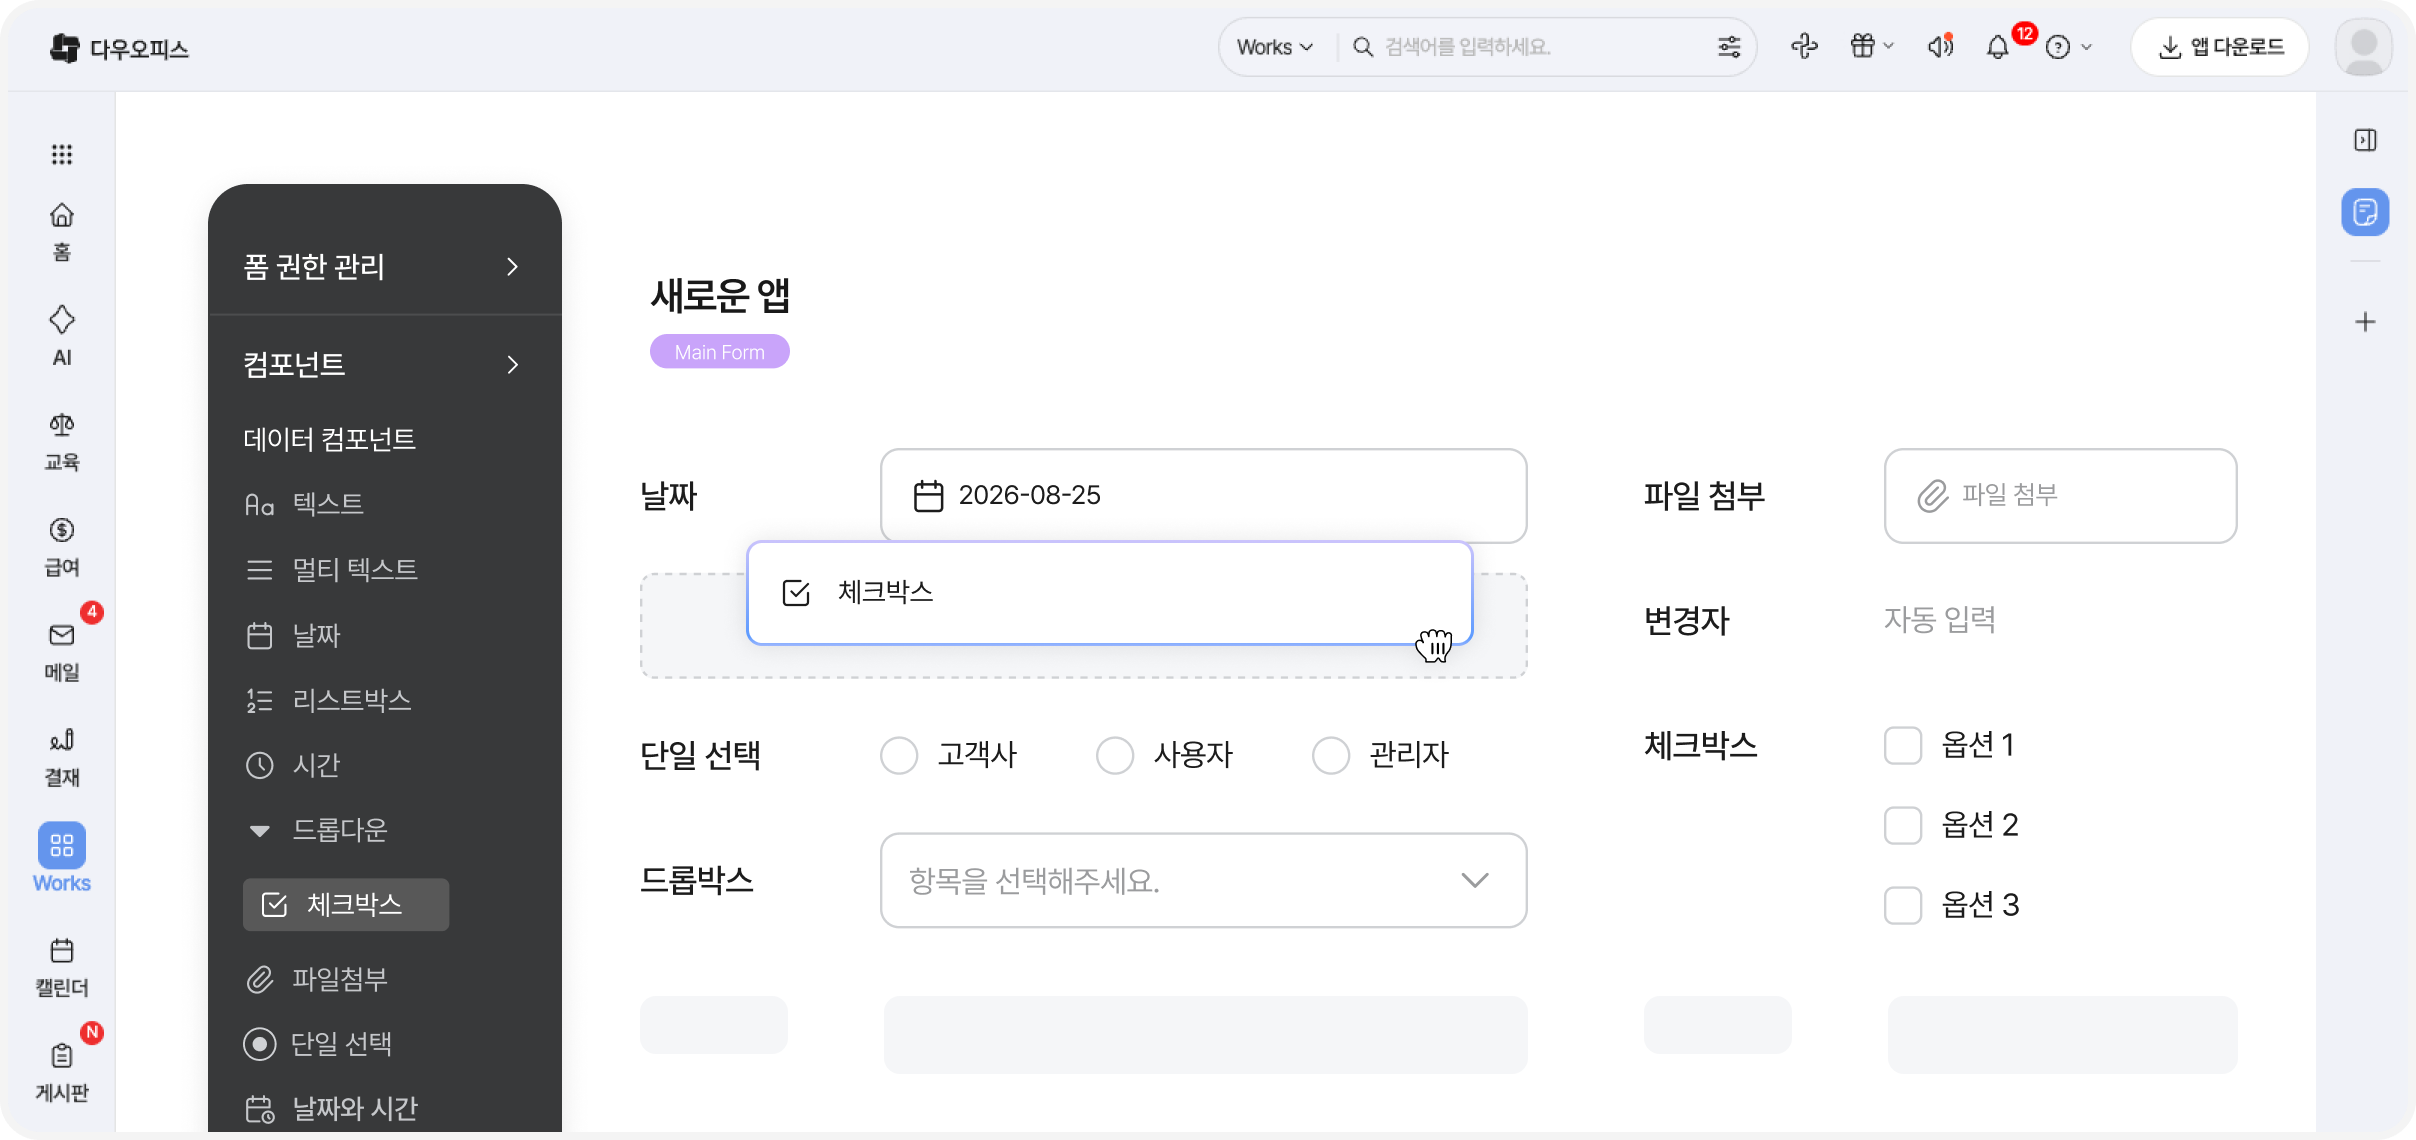Image resolution: width=2416 pixels, height=1140 pixels.
Task: Click the 자동 입력 text
Action: tap(1939, 620)
